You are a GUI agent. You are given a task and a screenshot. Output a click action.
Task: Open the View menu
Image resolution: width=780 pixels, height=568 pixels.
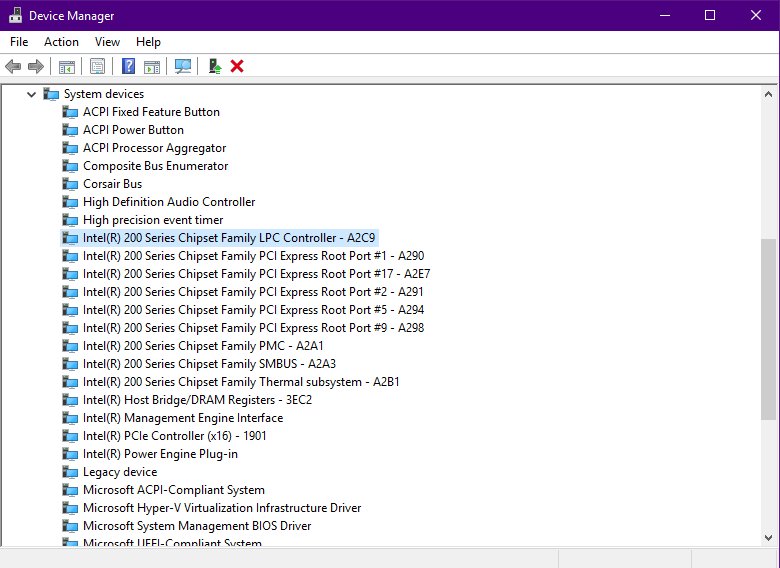point(107,42)
